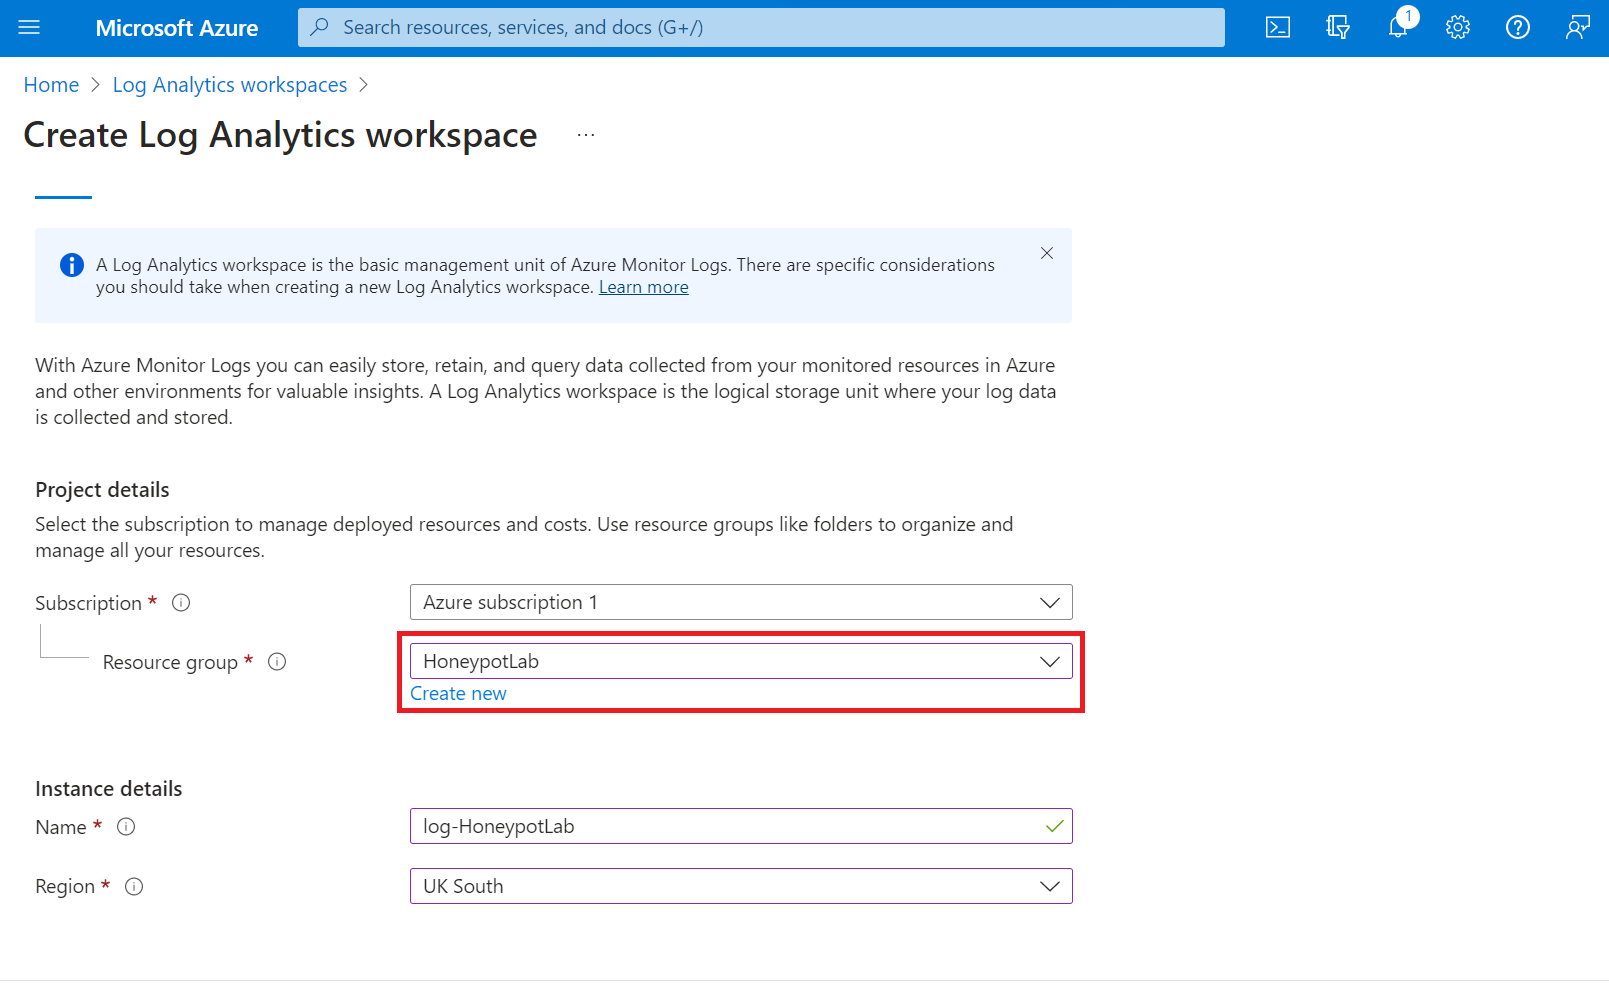Click the blue info icon in banner

(72, 265)
